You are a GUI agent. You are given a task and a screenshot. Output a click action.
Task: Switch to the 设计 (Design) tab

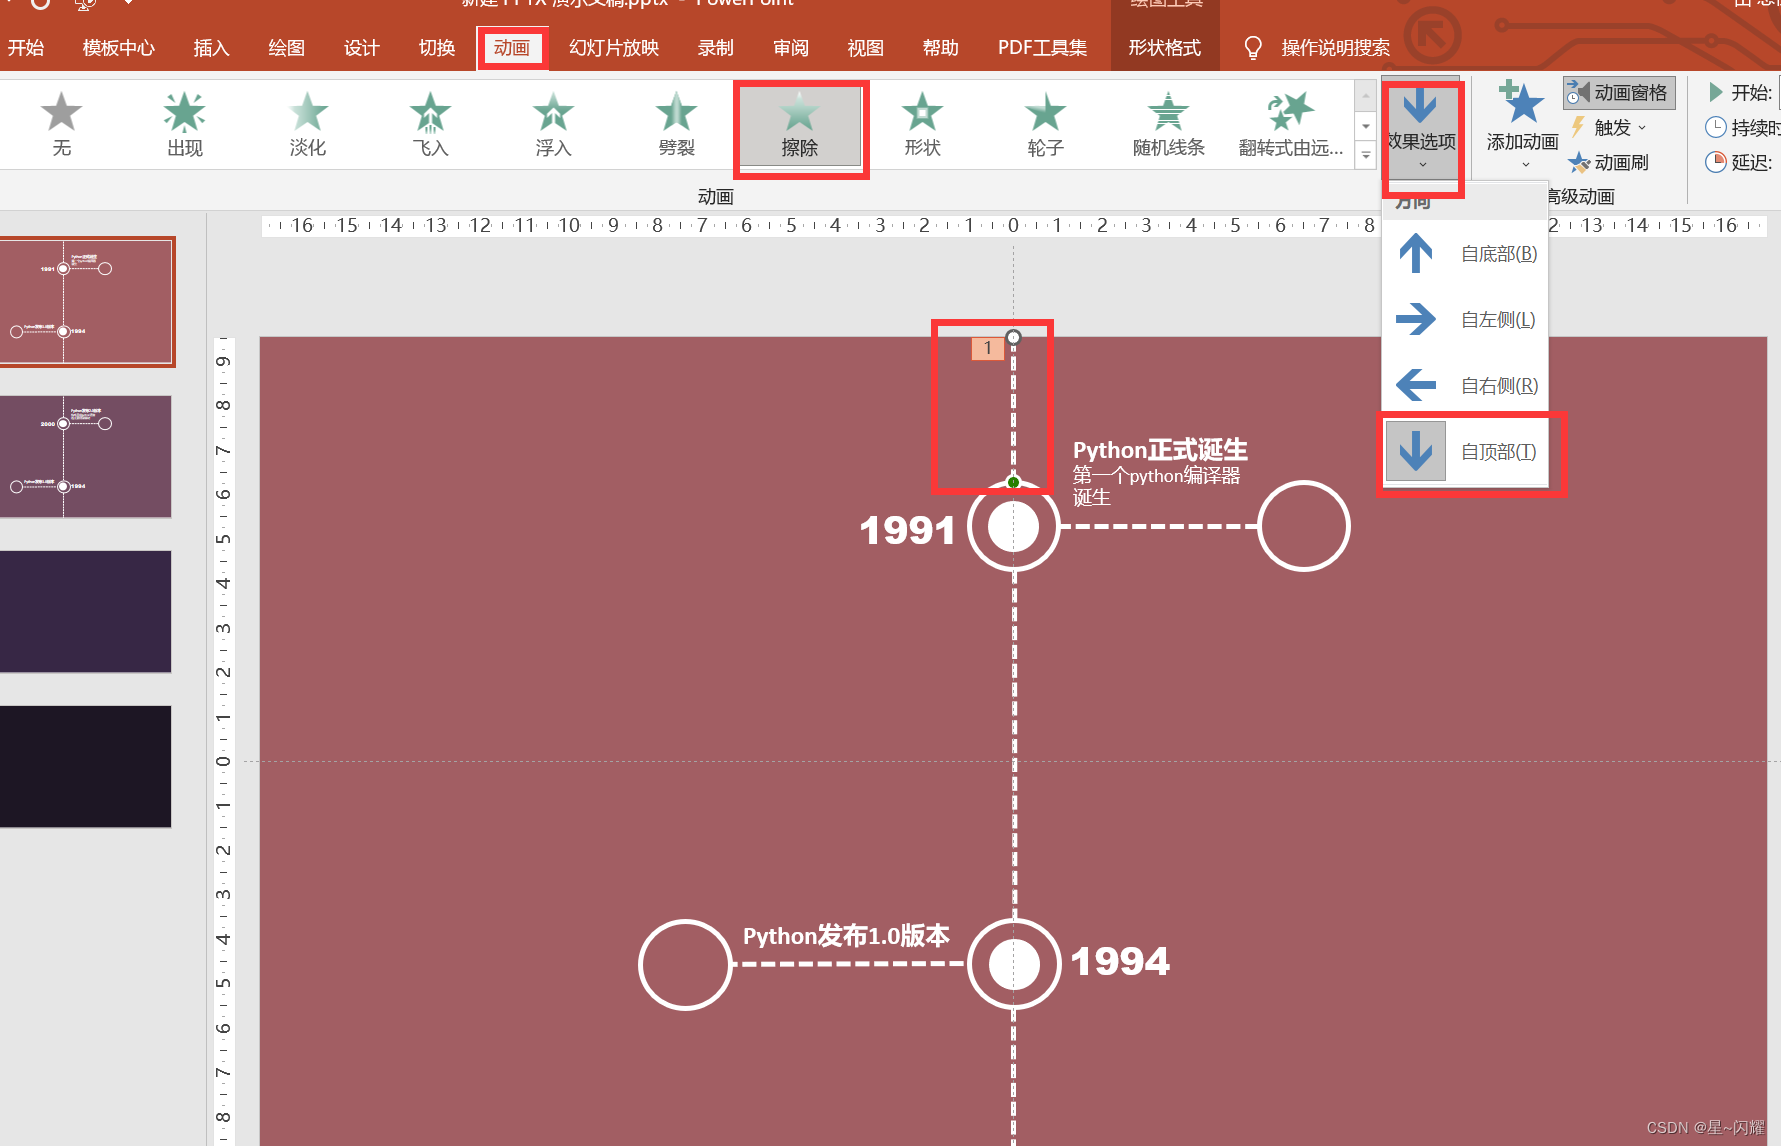pyautogui.click(x=361, y=48)
